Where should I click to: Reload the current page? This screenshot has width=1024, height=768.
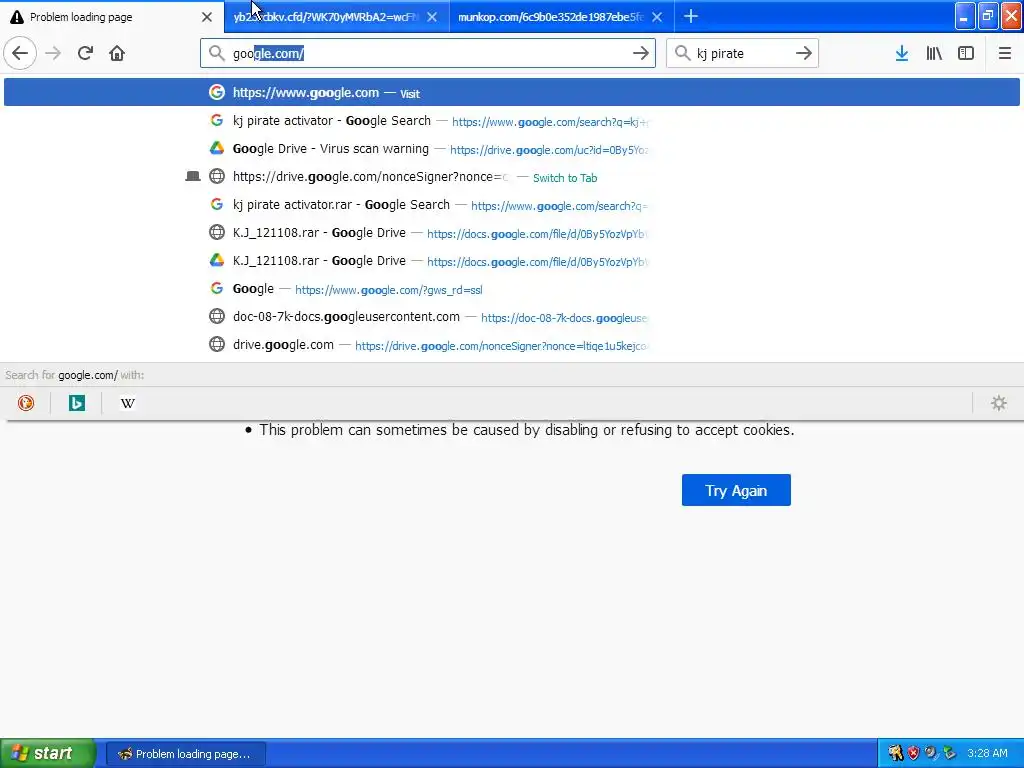[x=86, y=53]
